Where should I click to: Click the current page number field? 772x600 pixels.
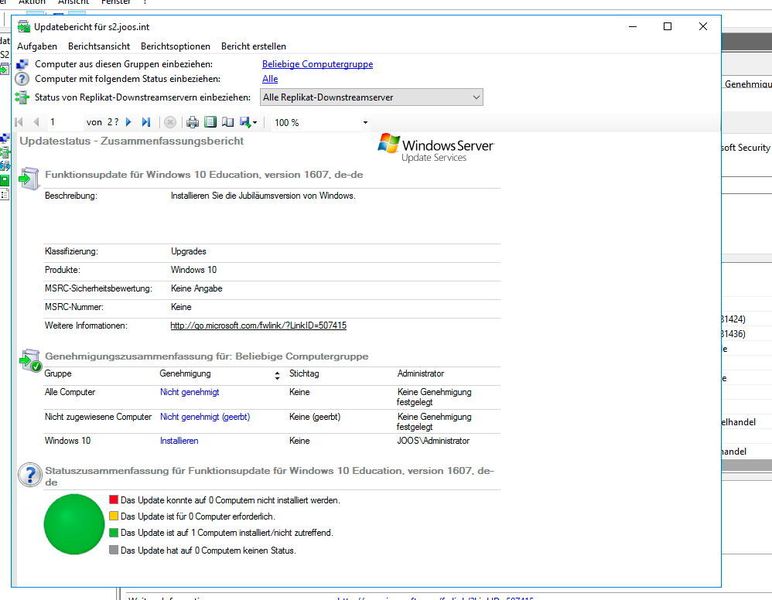coord(63,122)
